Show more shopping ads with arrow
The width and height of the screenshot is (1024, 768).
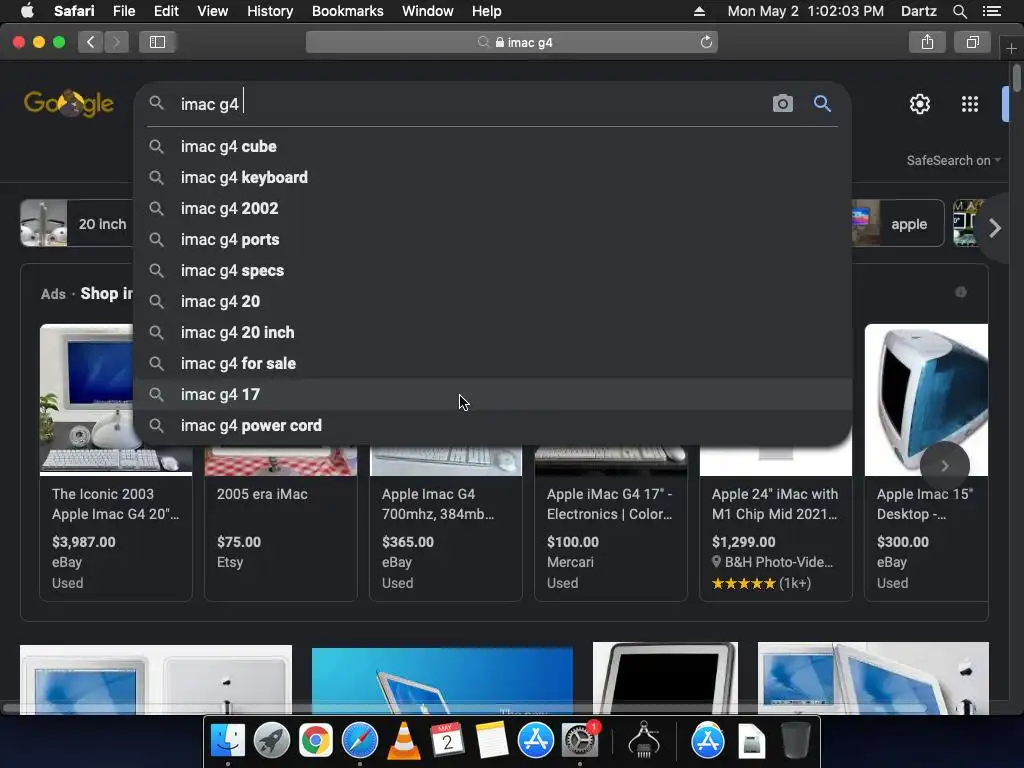(x=944, y=466)
